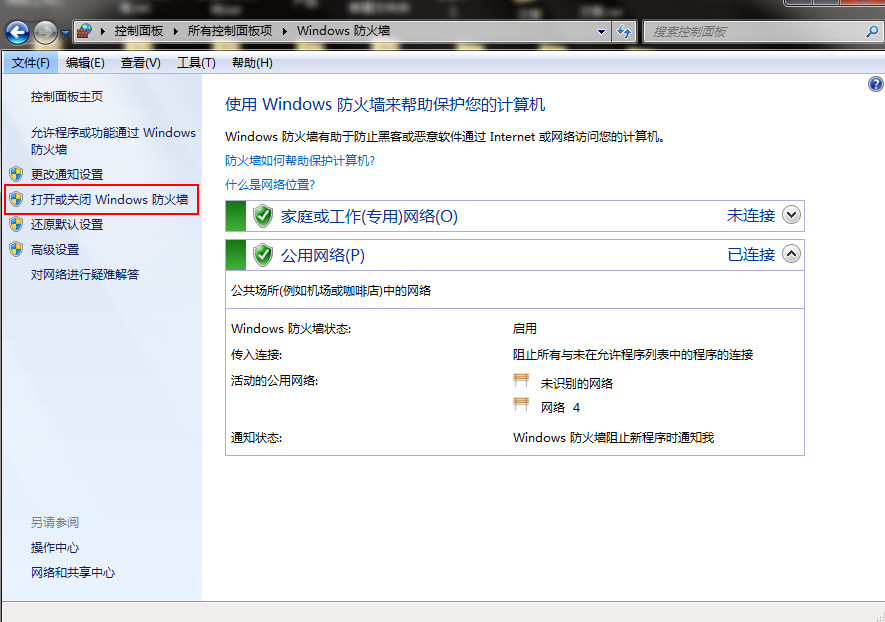This screenshot has height=622, width=885.
Task: Collapse the 公用网络 section chevron
Action: coord(789,254)
